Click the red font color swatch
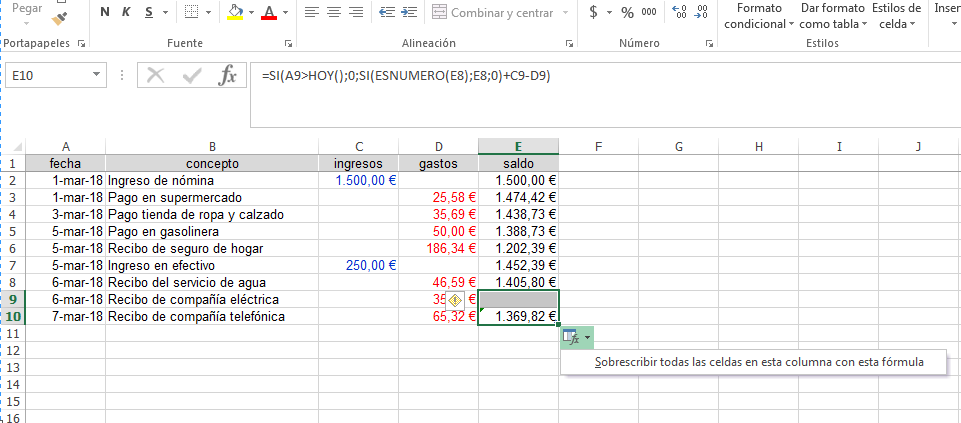The image size is (961, 423). click(269, 14)
